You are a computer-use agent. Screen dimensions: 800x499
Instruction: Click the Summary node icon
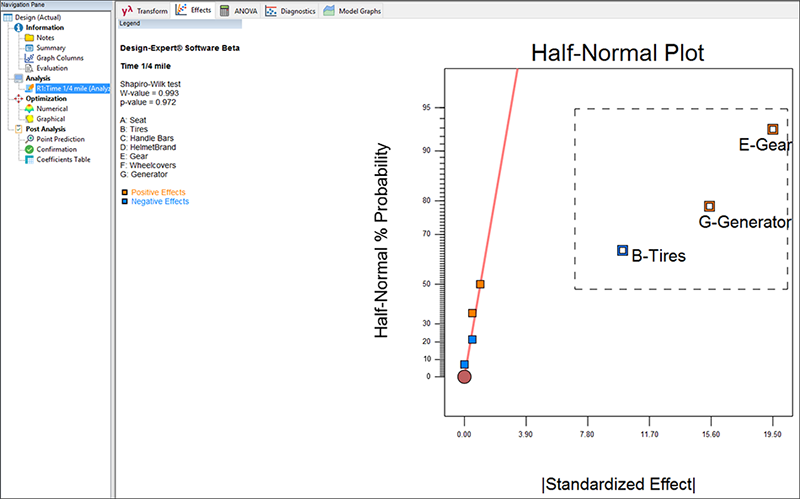click(x=29, y=47)
